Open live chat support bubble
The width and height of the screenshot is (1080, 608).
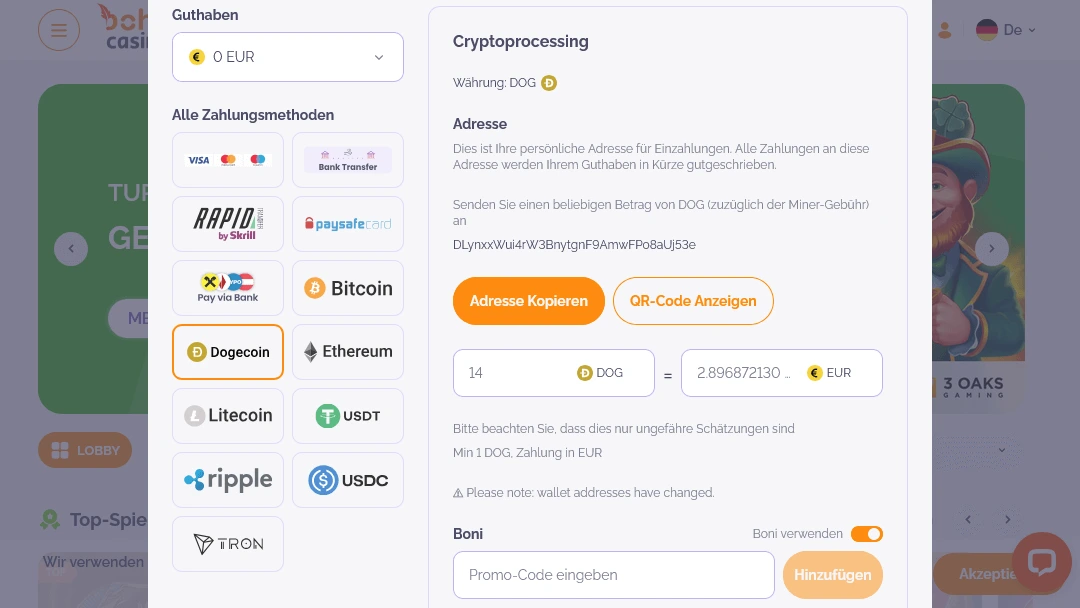[1041, 562]
